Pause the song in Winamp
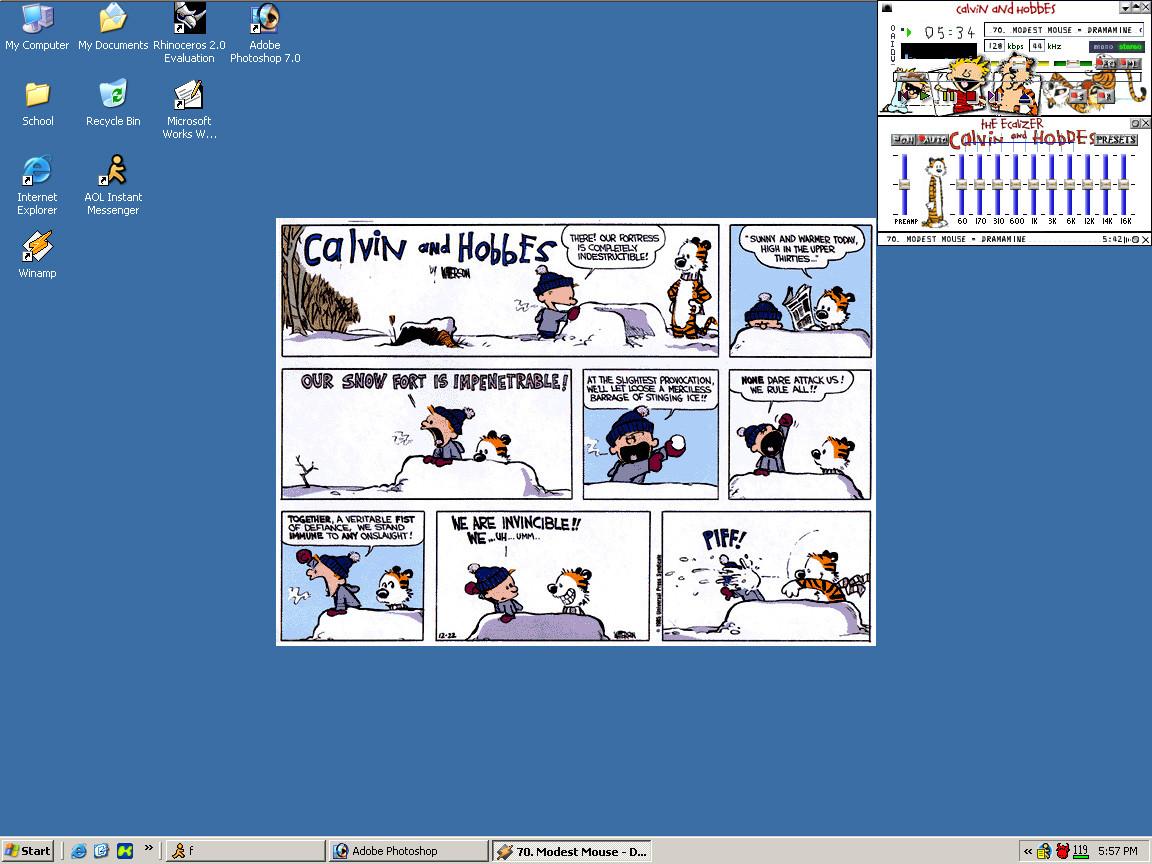 [948, 96]
